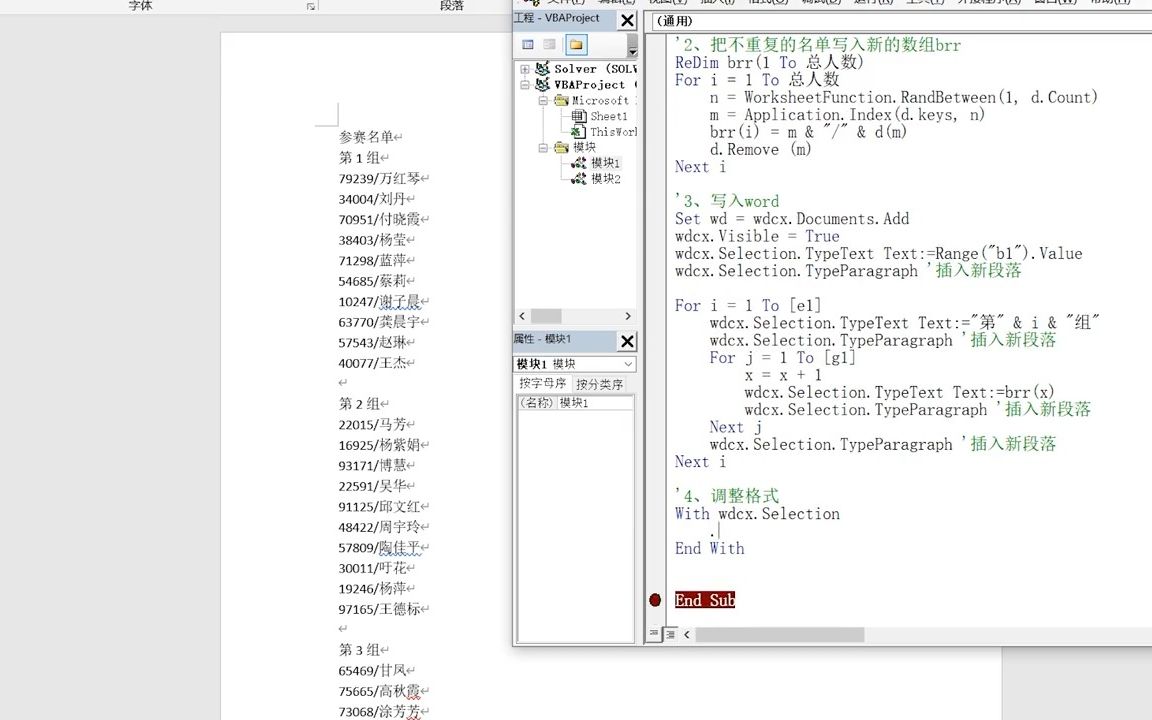The width and height of the screenshot is (1152, 720).
Task: Click the left arrow of the code scrollbar
Action: coord(686,634)
